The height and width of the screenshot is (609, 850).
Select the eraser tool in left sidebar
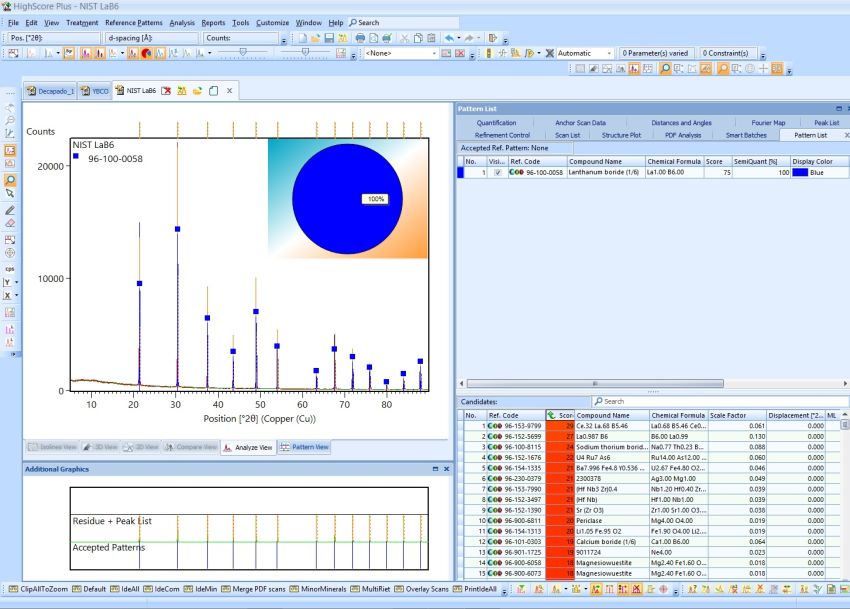[x=10, y=223]
